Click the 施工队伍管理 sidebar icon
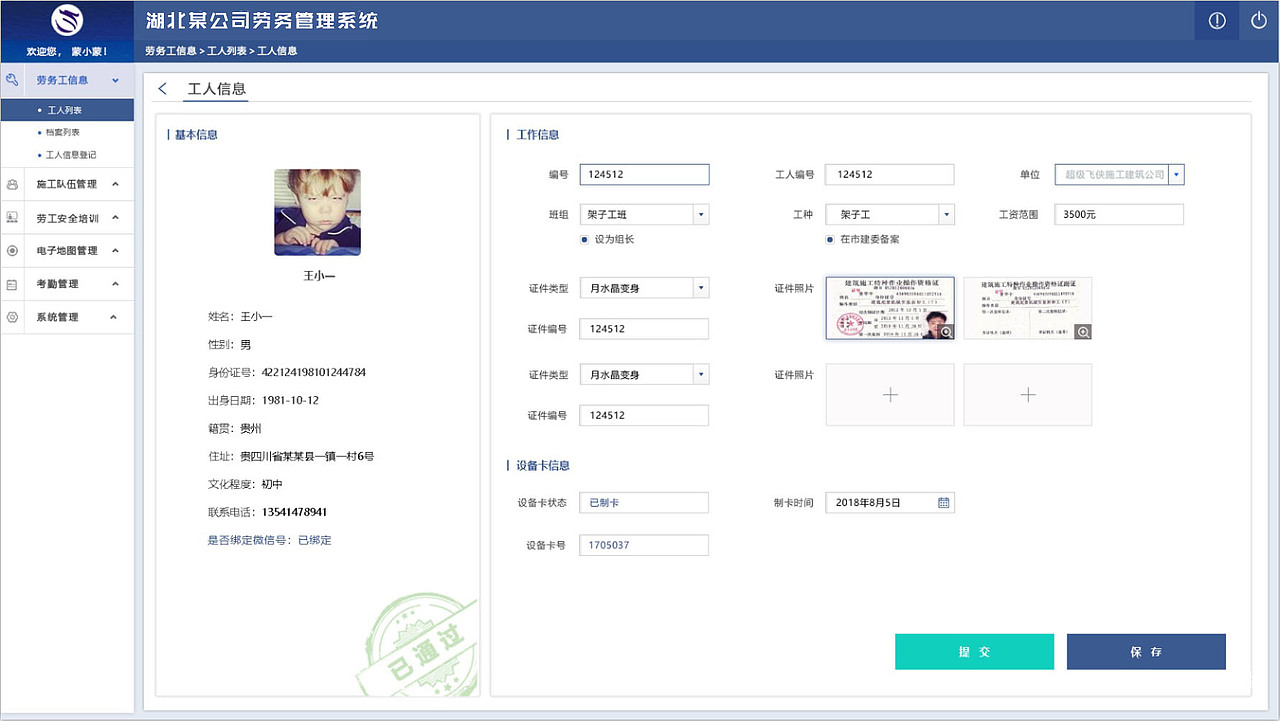 pyautogui.click(x=13, y=184)
